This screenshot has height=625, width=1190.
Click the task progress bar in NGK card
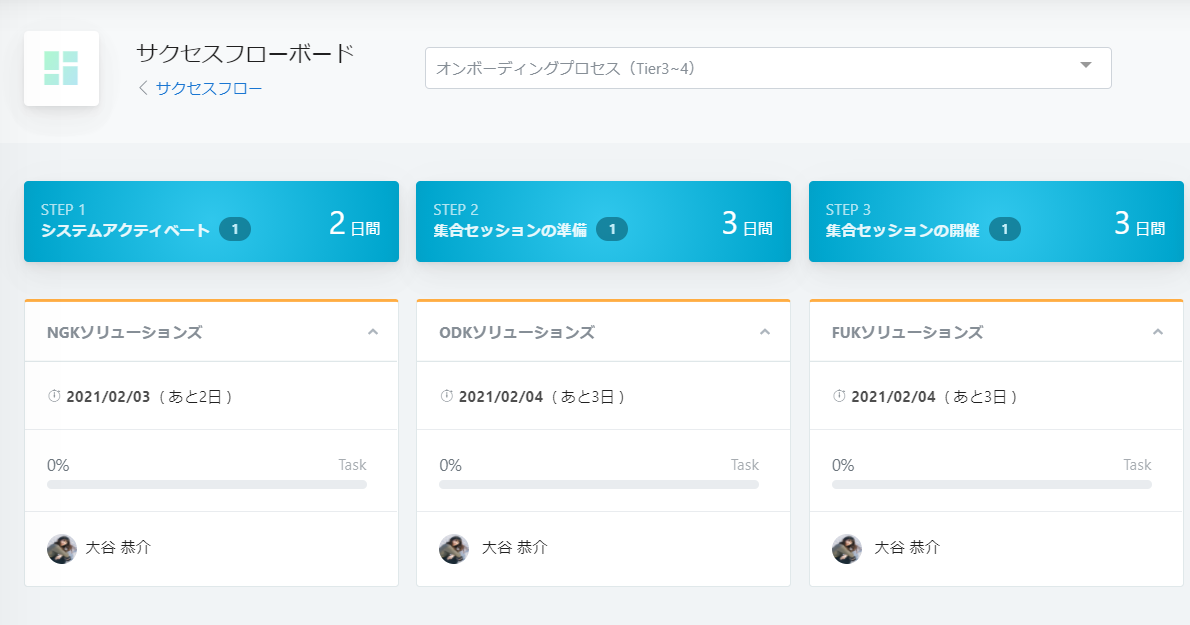click(x=207, y=485)
